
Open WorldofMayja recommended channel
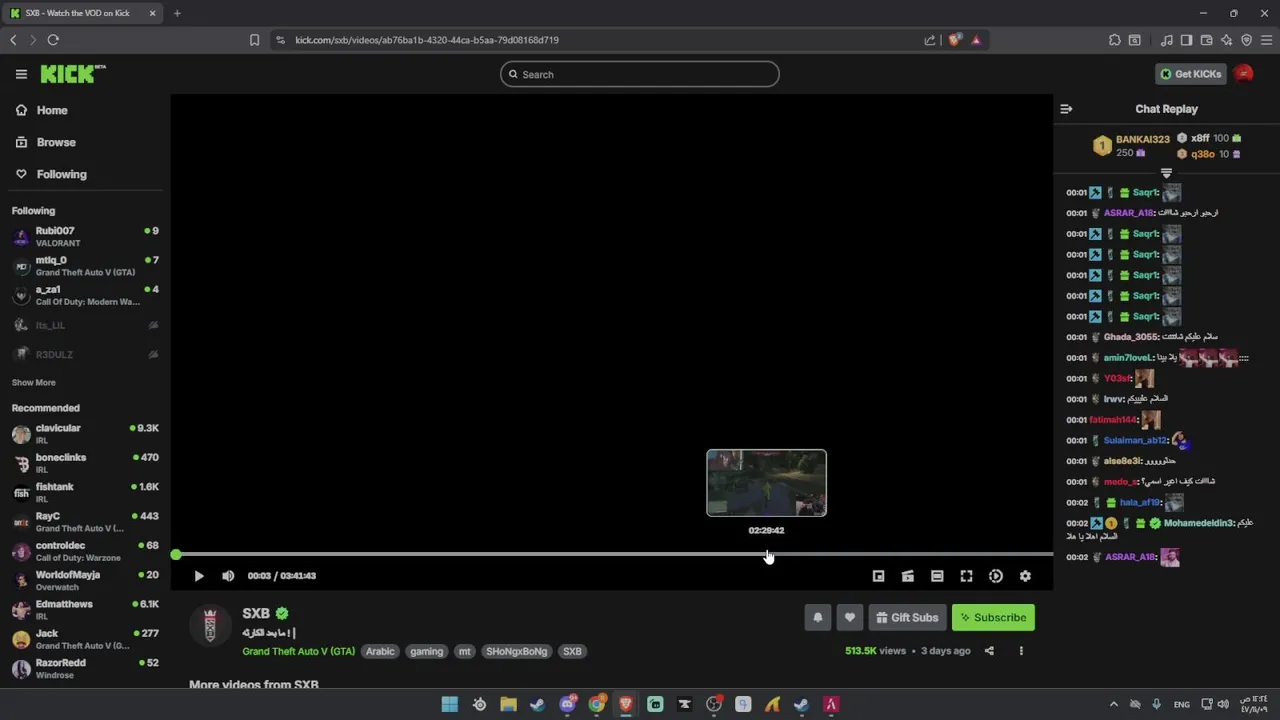85,580
